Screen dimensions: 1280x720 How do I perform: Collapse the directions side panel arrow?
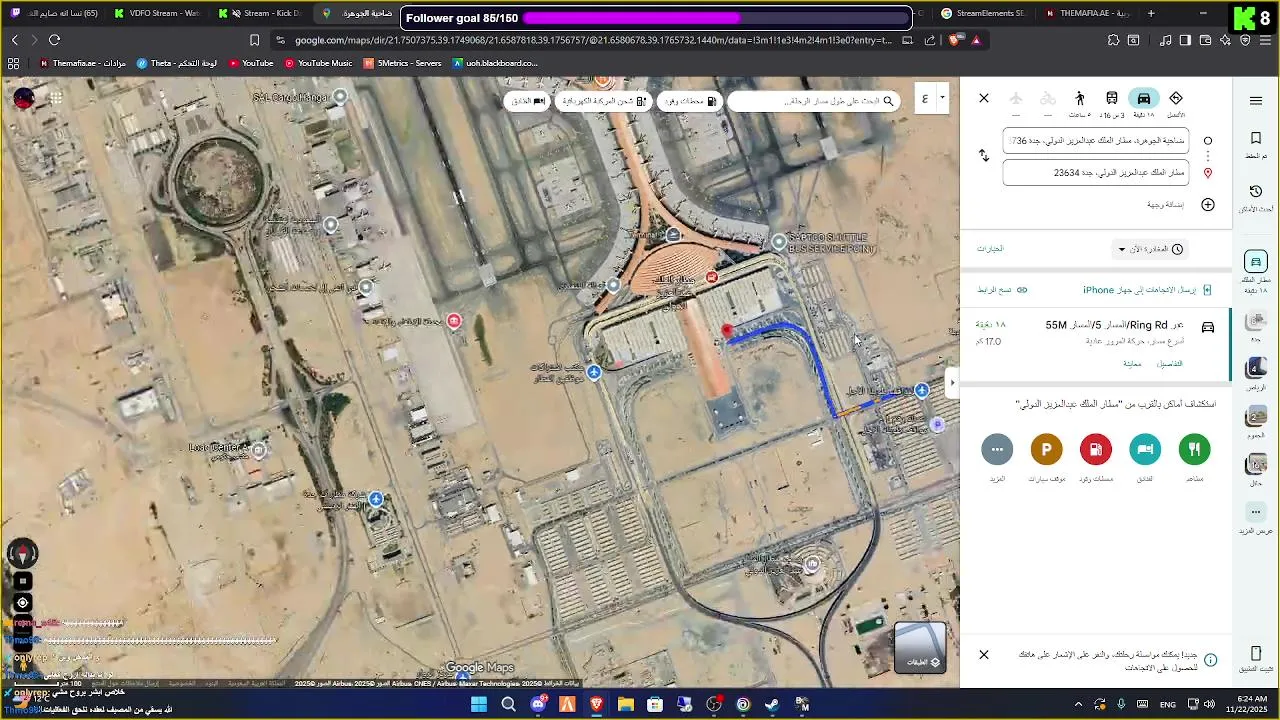tap(952, 382)
